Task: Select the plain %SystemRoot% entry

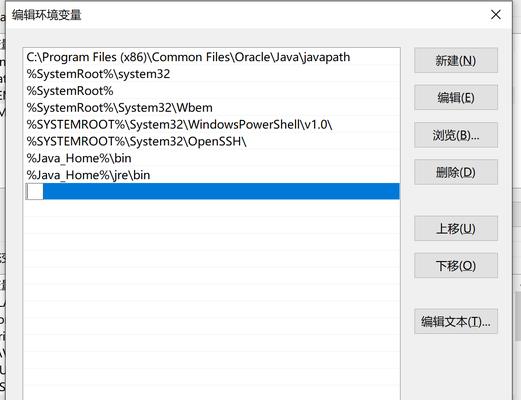Action: tap(212, 91)
